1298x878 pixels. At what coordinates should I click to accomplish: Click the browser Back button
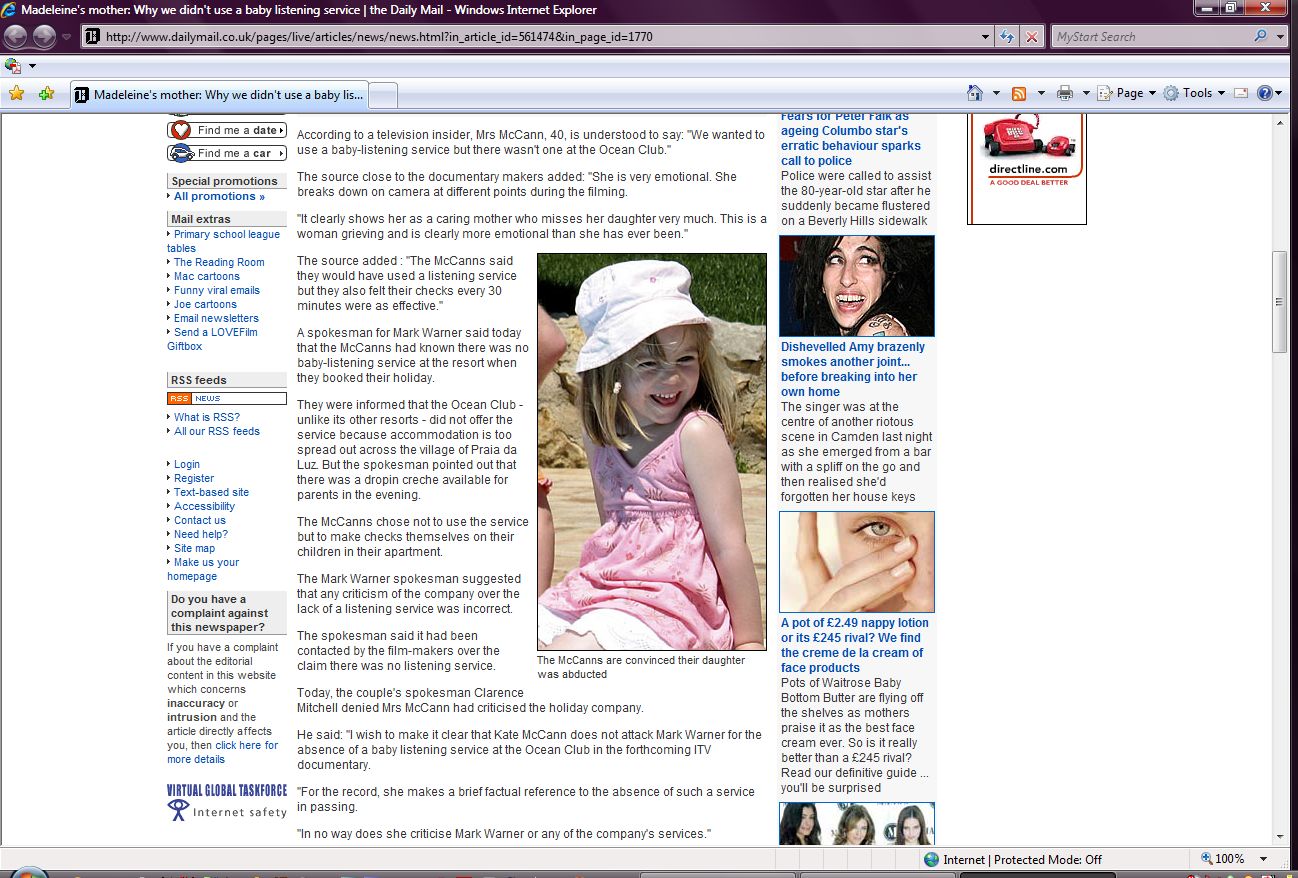pos(16,37)
